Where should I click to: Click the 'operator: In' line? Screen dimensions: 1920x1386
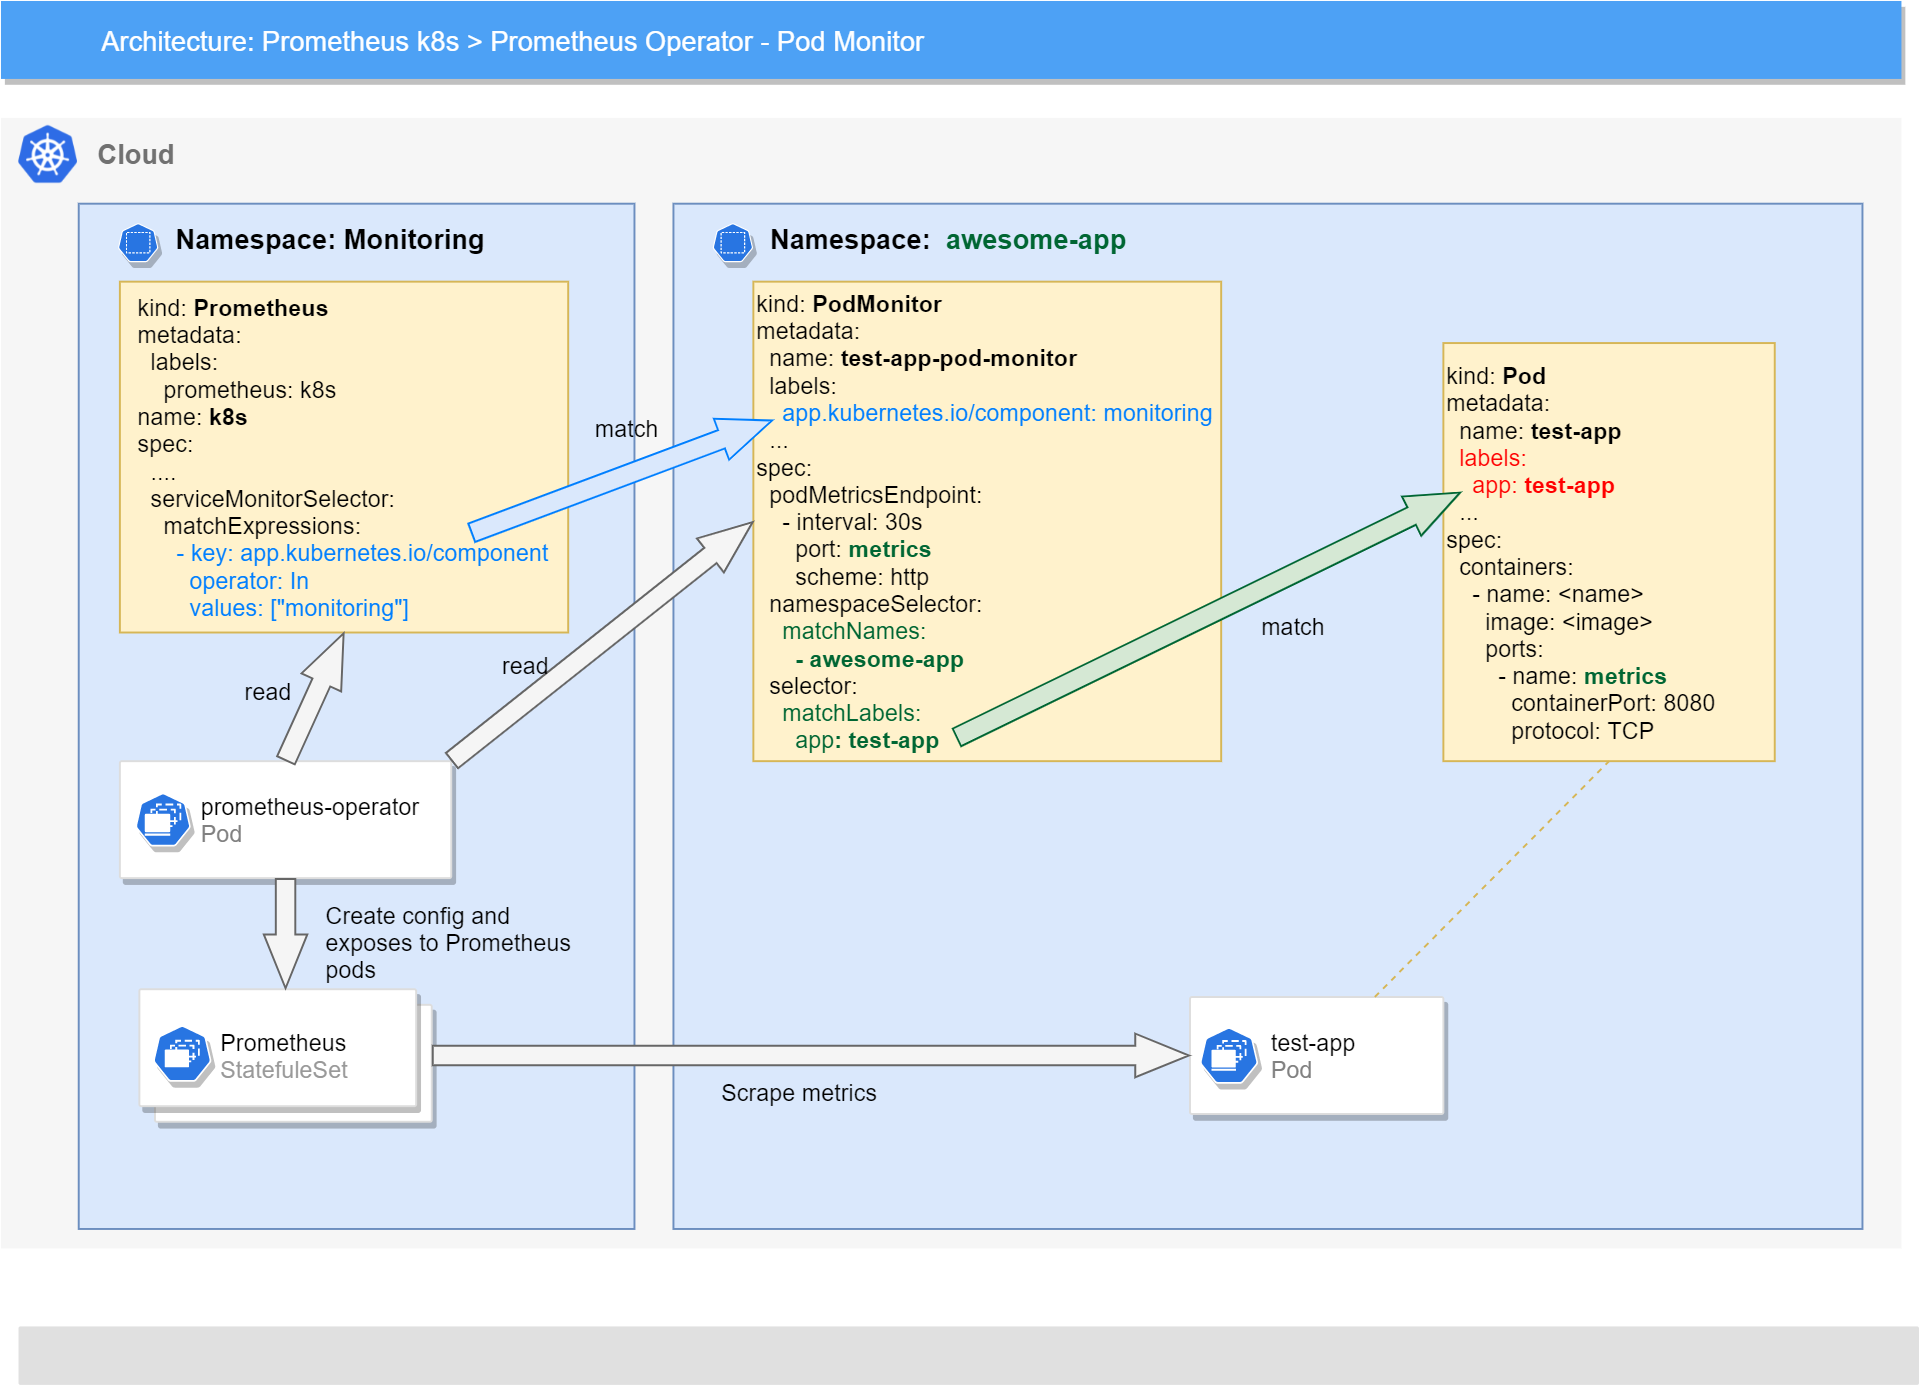pyautogui.click(x=249, y=581)
